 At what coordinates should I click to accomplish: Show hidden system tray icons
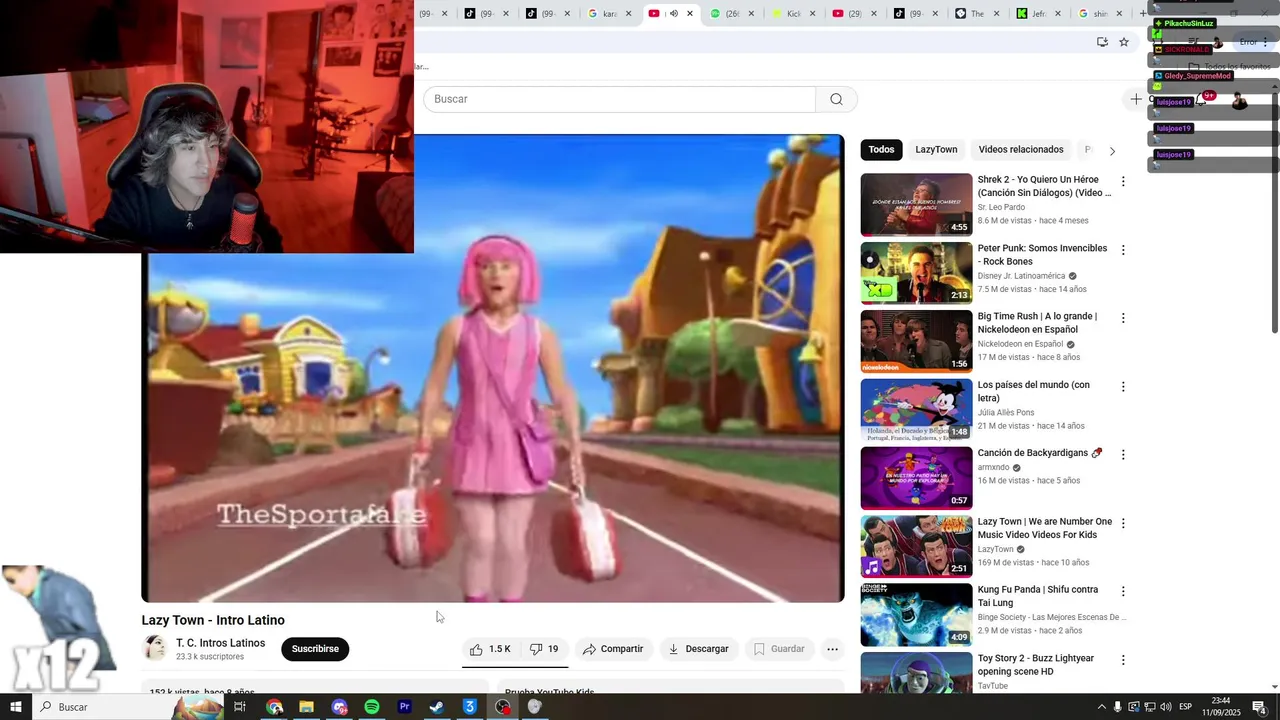(1102, 707)
